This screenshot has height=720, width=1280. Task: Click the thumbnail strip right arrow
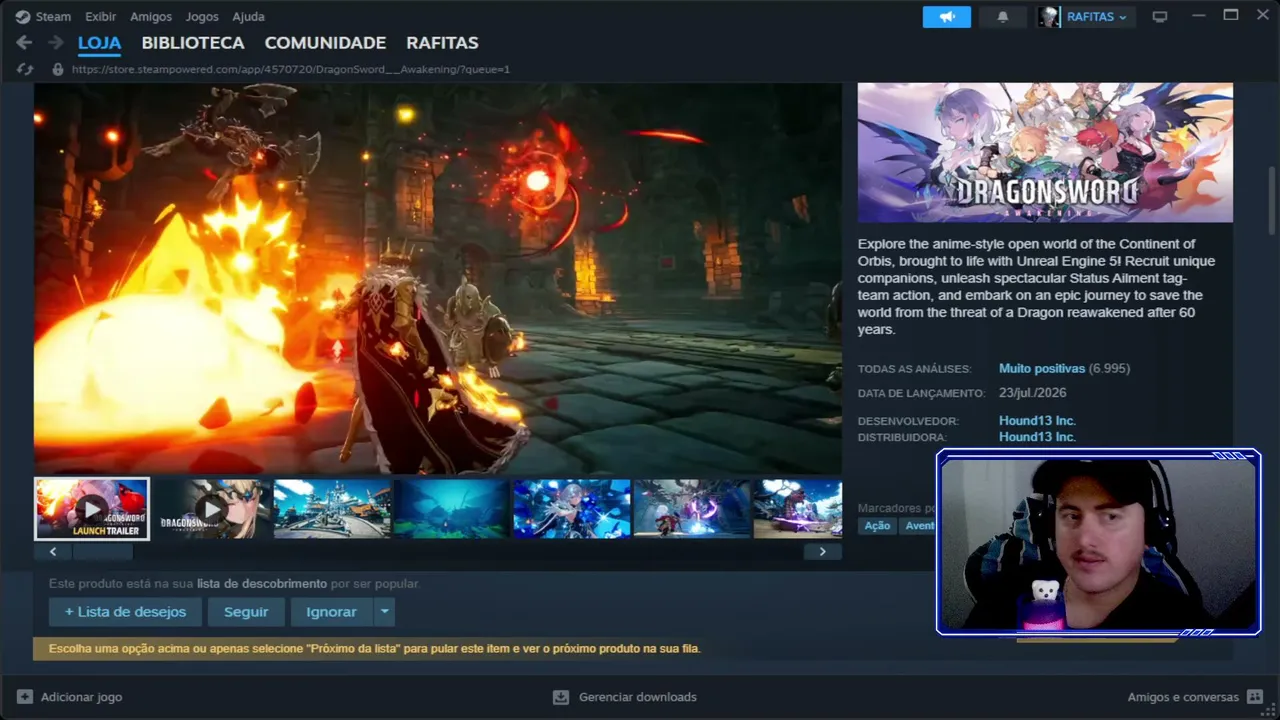[x=823, y=551]
